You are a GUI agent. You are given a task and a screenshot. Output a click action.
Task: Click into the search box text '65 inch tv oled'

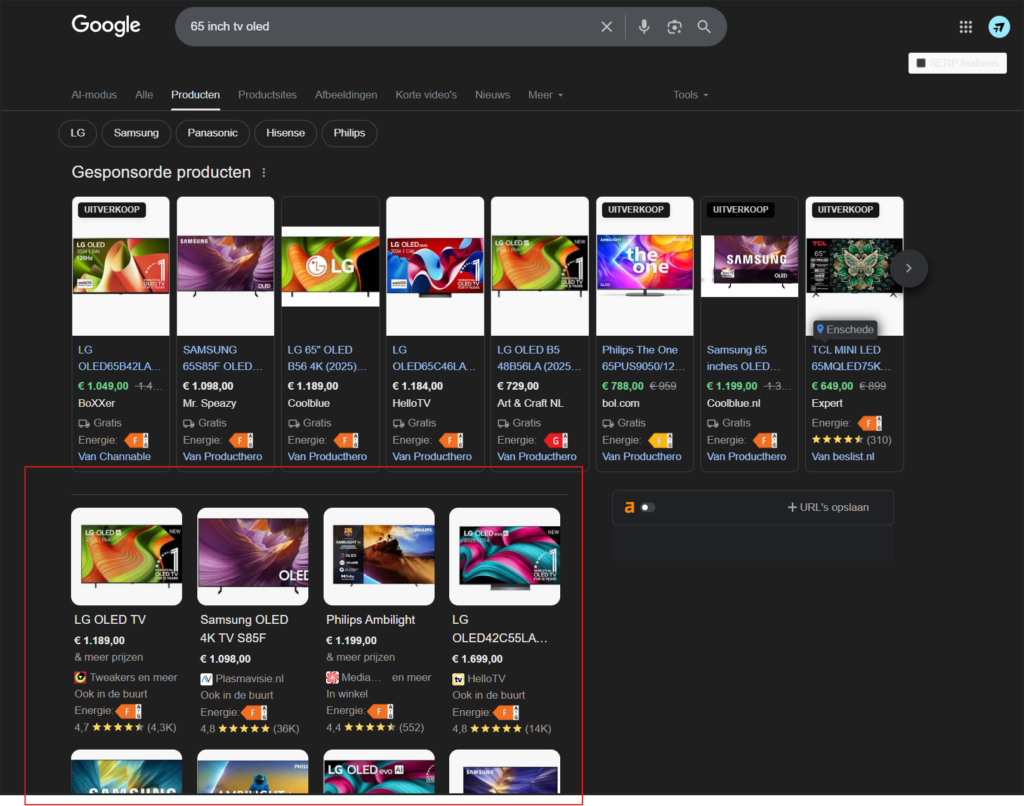[x=229, y=27]
